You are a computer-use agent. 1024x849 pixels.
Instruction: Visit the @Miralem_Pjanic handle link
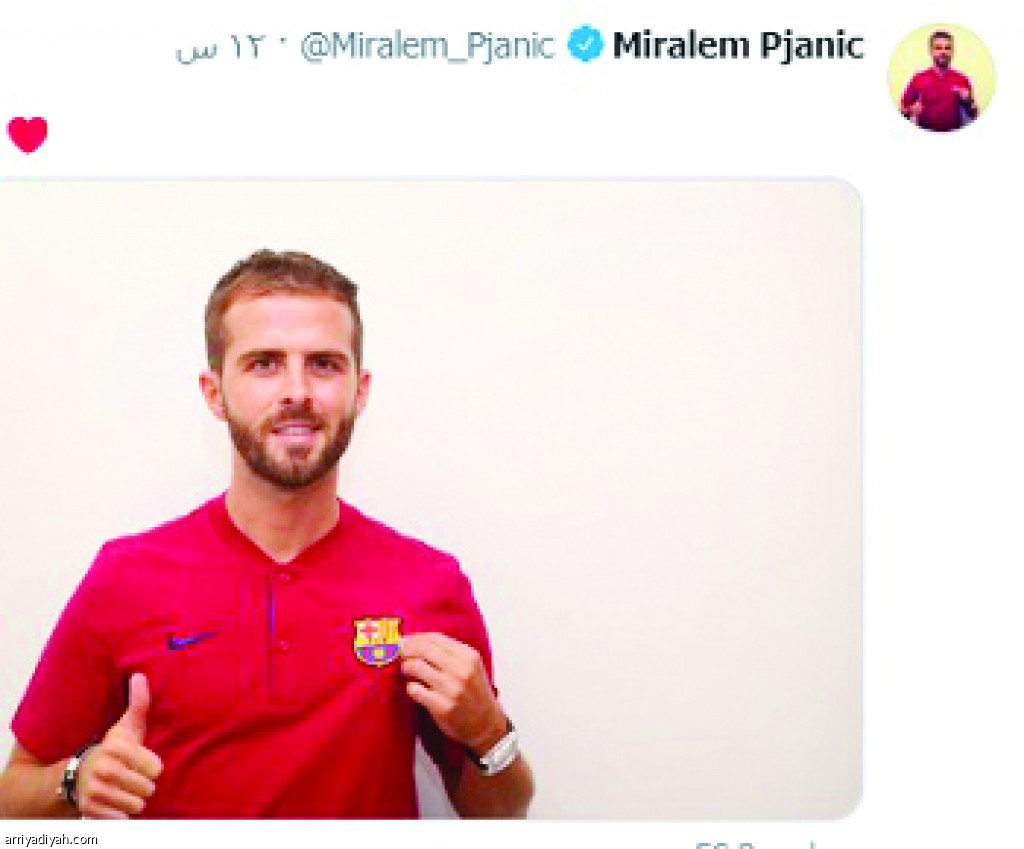(427, 47)
